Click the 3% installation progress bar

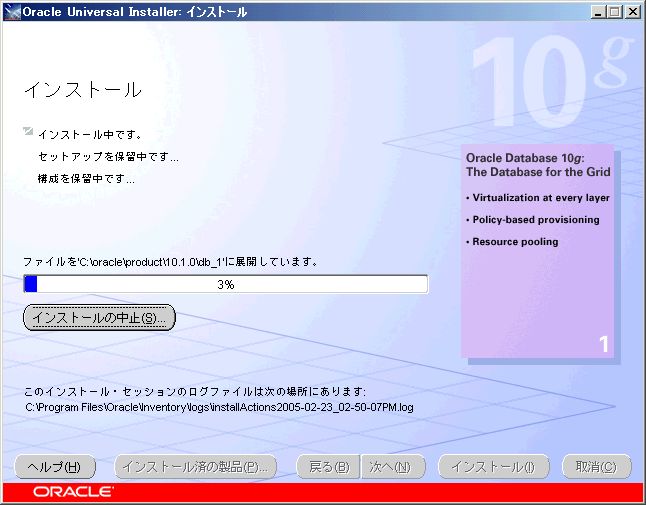click(226, 284)
